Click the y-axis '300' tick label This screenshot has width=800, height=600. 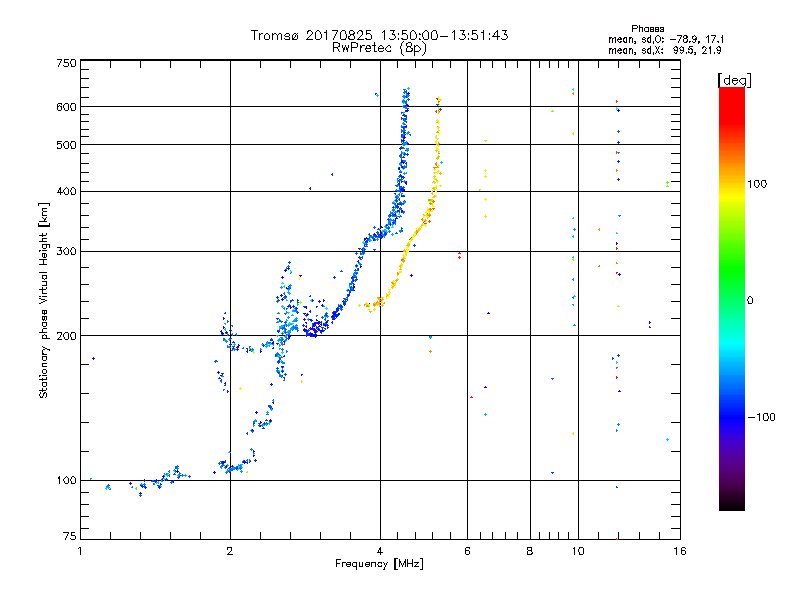coord(66,252)
